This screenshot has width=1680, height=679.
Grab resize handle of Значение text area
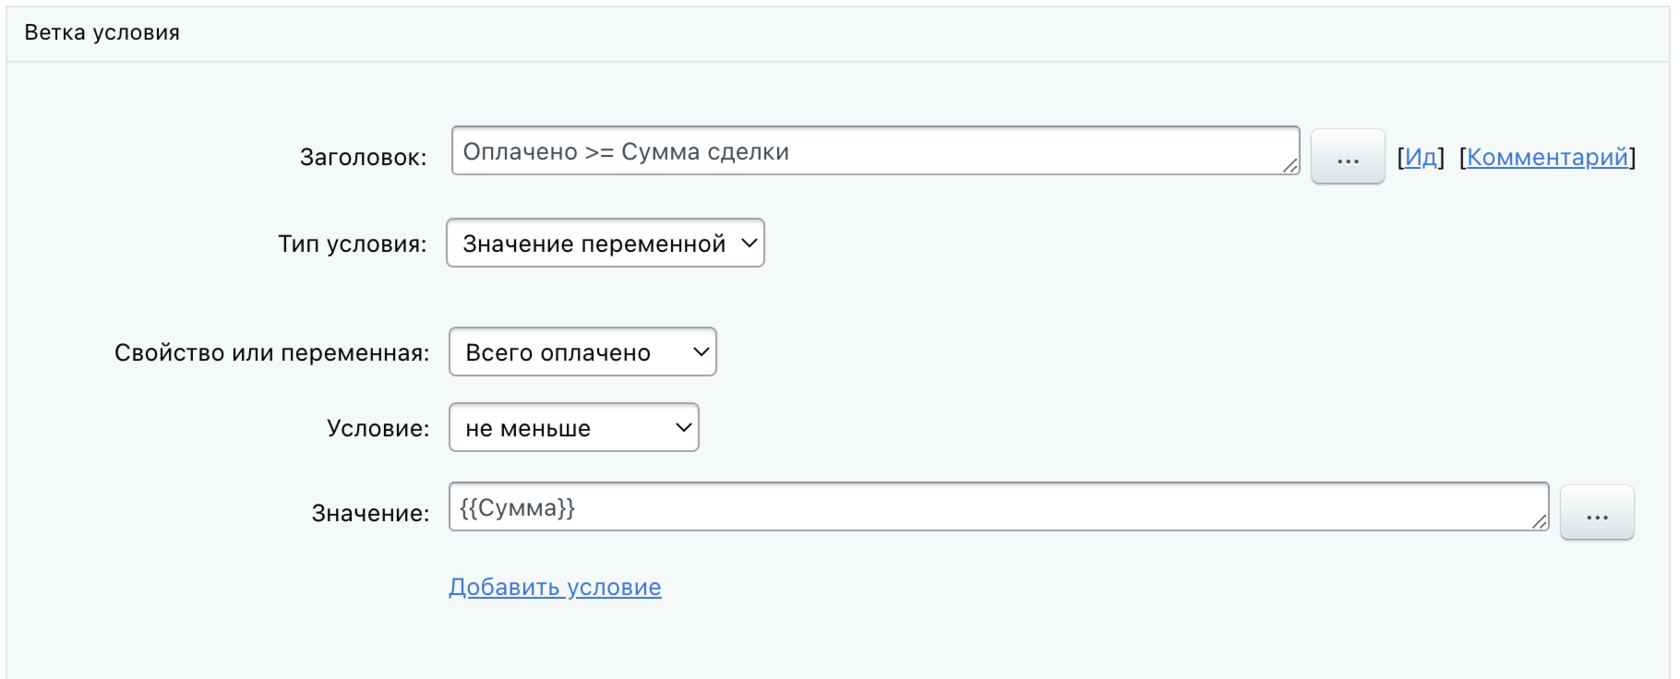point(1539,521)
